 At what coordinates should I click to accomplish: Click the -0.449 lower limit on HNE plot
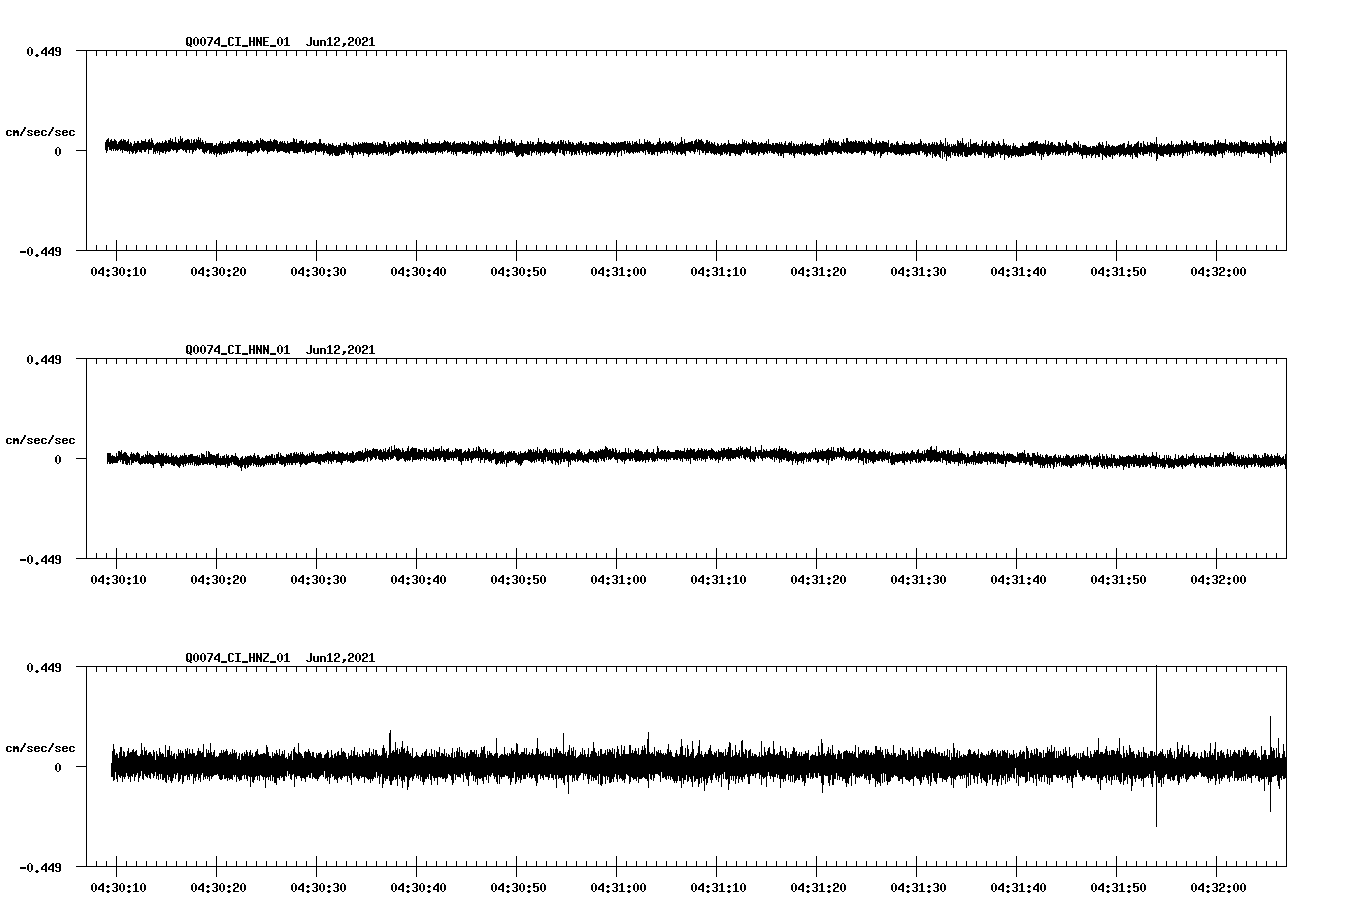[40, 251]
